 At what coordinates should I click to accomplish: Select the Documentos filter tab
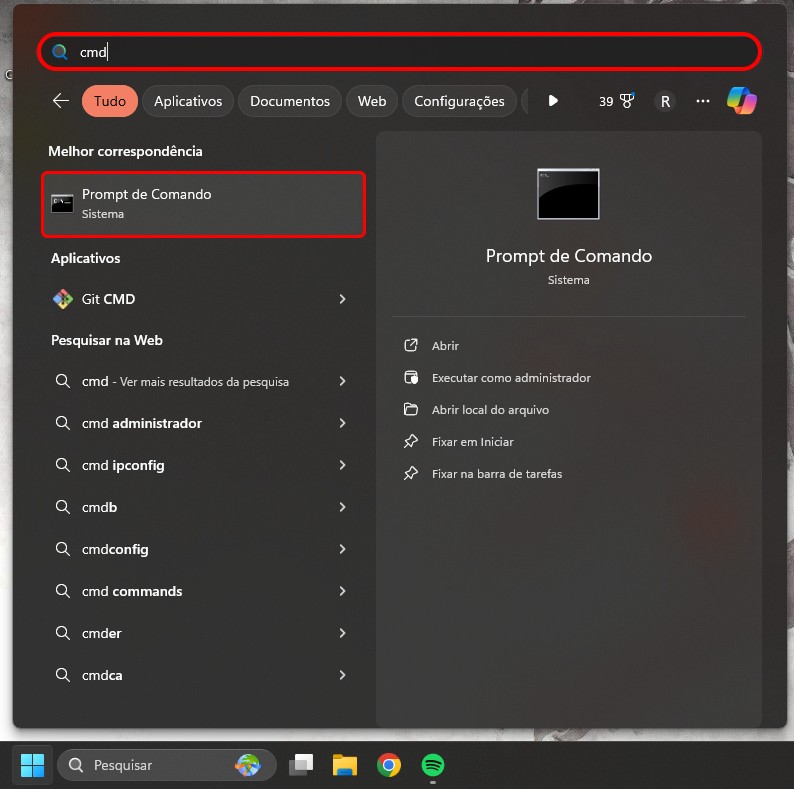pos(289,101)
